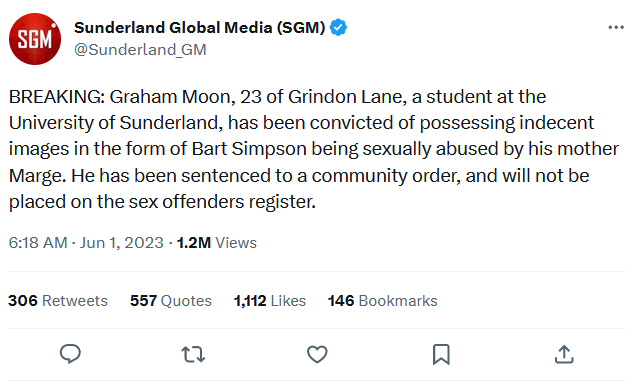Click the 146 Bookmarks count
The width and height of the screenshot is (643, 384).
point(383,301)
